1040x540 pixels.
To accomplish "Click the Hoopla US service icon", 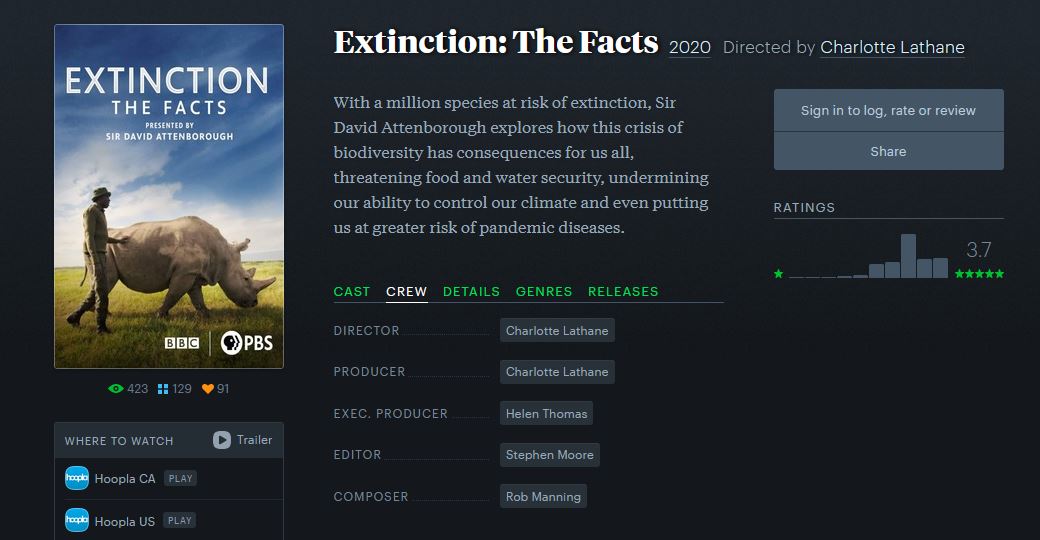I will (77, 520).
